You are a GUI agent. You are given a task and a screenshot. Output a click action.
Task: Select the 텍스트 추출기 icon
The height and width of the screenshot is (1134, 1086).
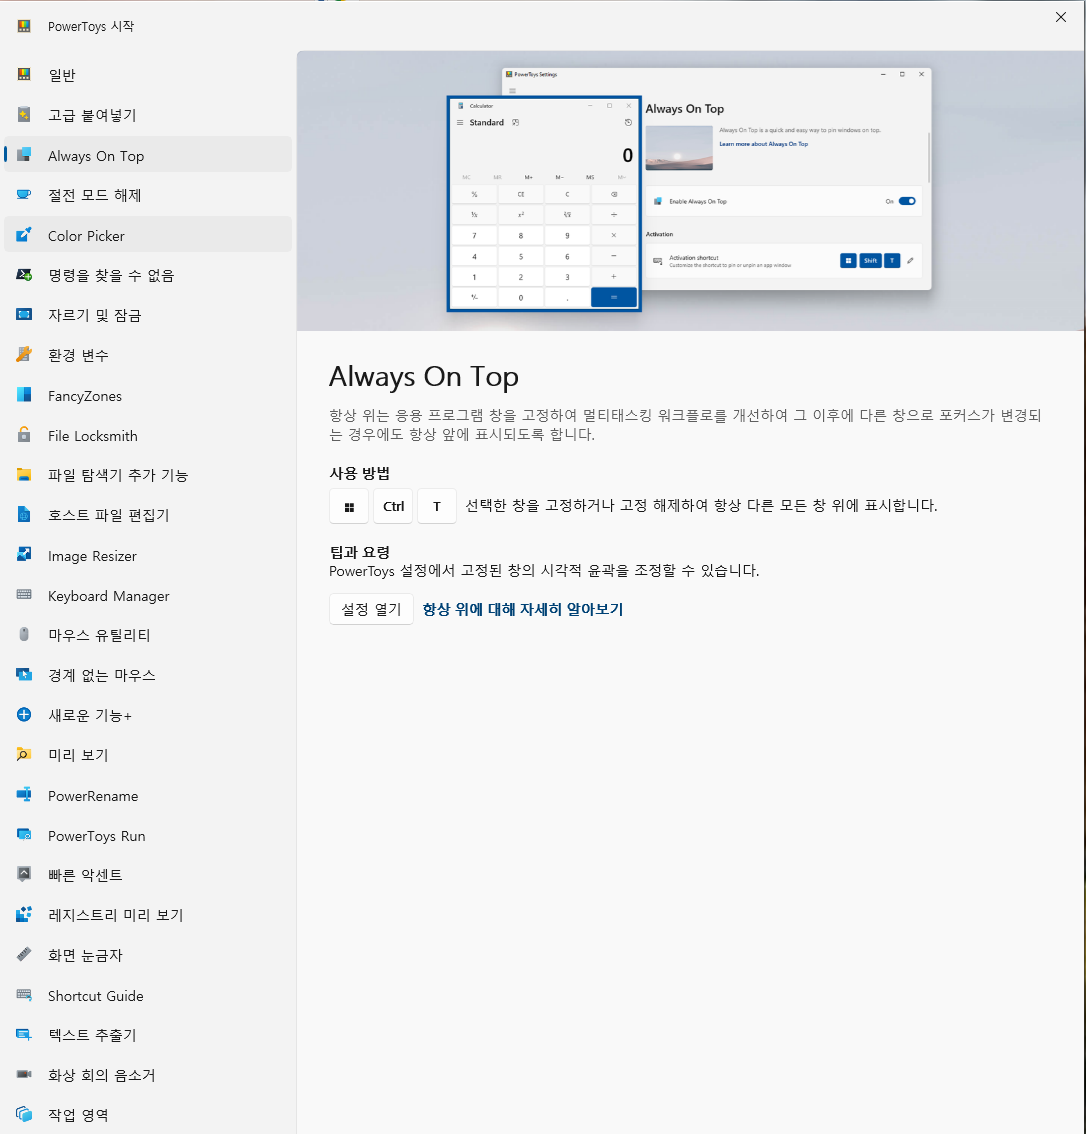click(24, 1034)
